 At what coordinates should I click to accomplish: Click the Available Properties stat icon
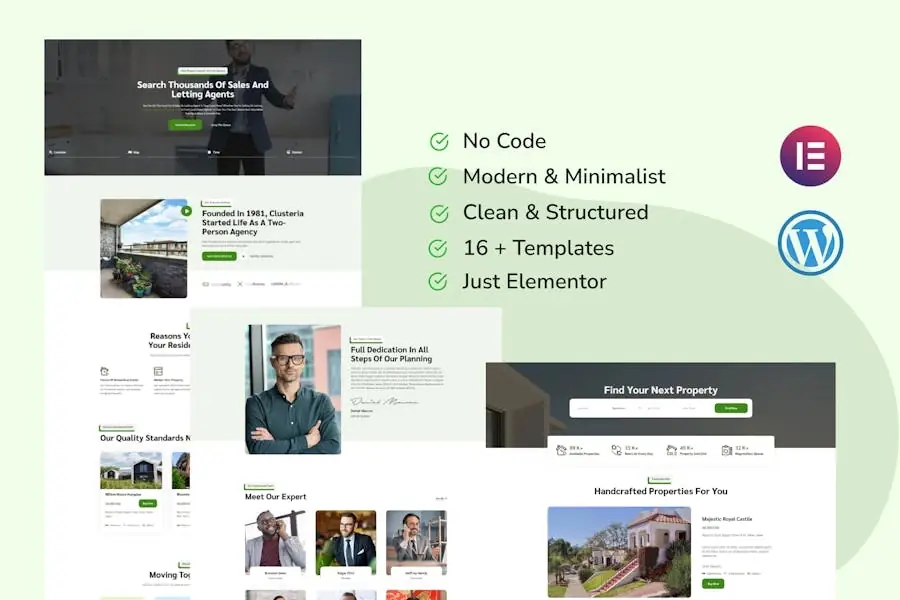click(x=561, y=450)
